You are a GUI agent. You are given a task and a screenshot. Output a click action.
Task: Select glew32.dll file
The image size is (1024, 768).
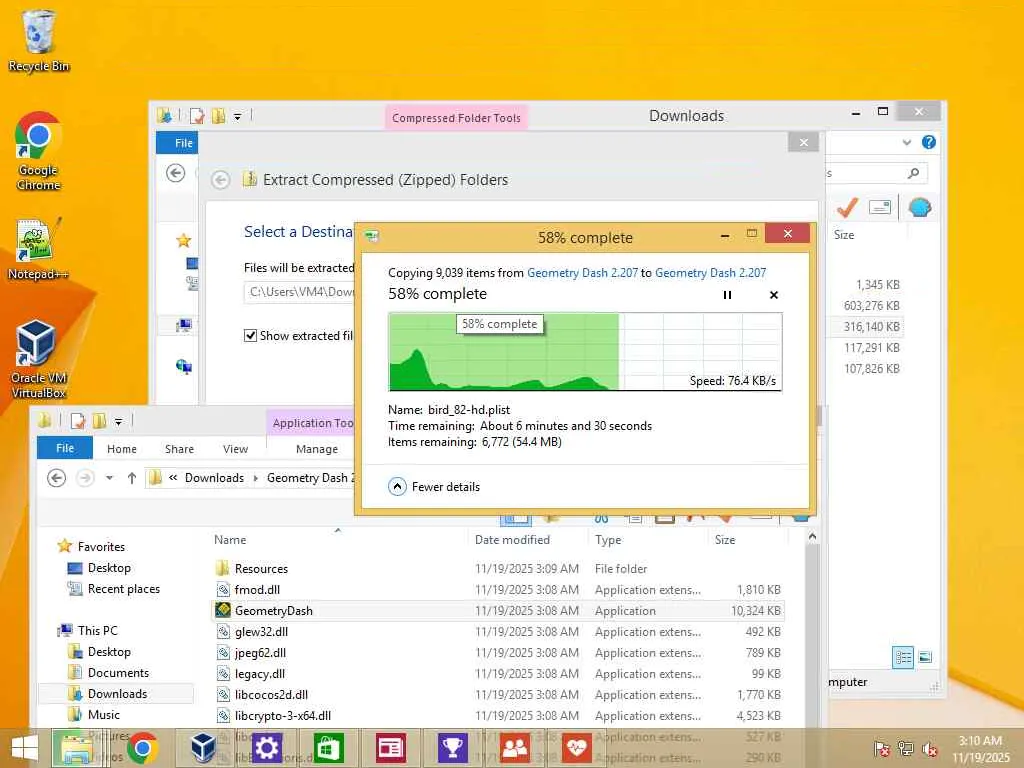click(x=261, y=632)
